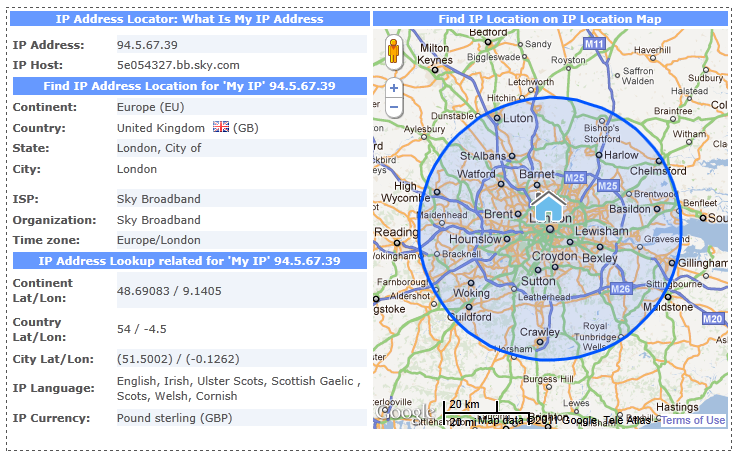Click the M26 motorway badge
Screen dimensions: 739x457
coord(621,289)
